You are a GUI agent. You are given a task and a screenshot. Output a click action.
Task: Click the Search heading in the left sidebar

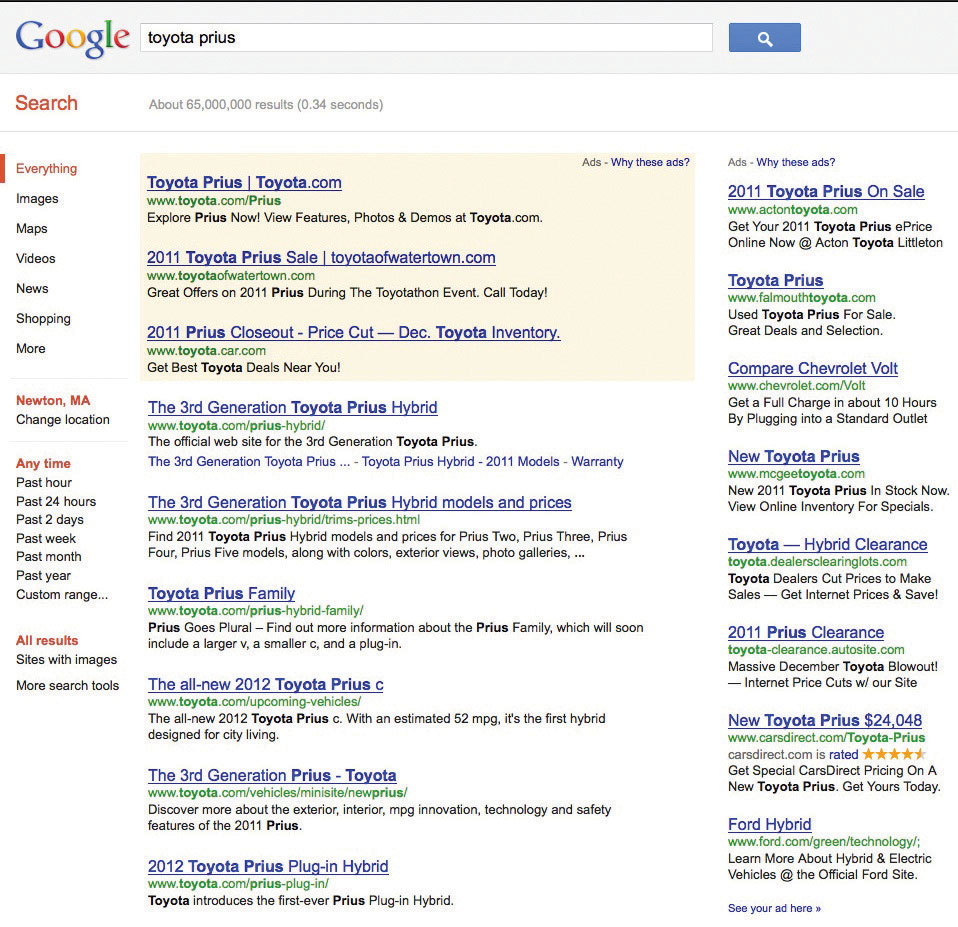(46, 103)
